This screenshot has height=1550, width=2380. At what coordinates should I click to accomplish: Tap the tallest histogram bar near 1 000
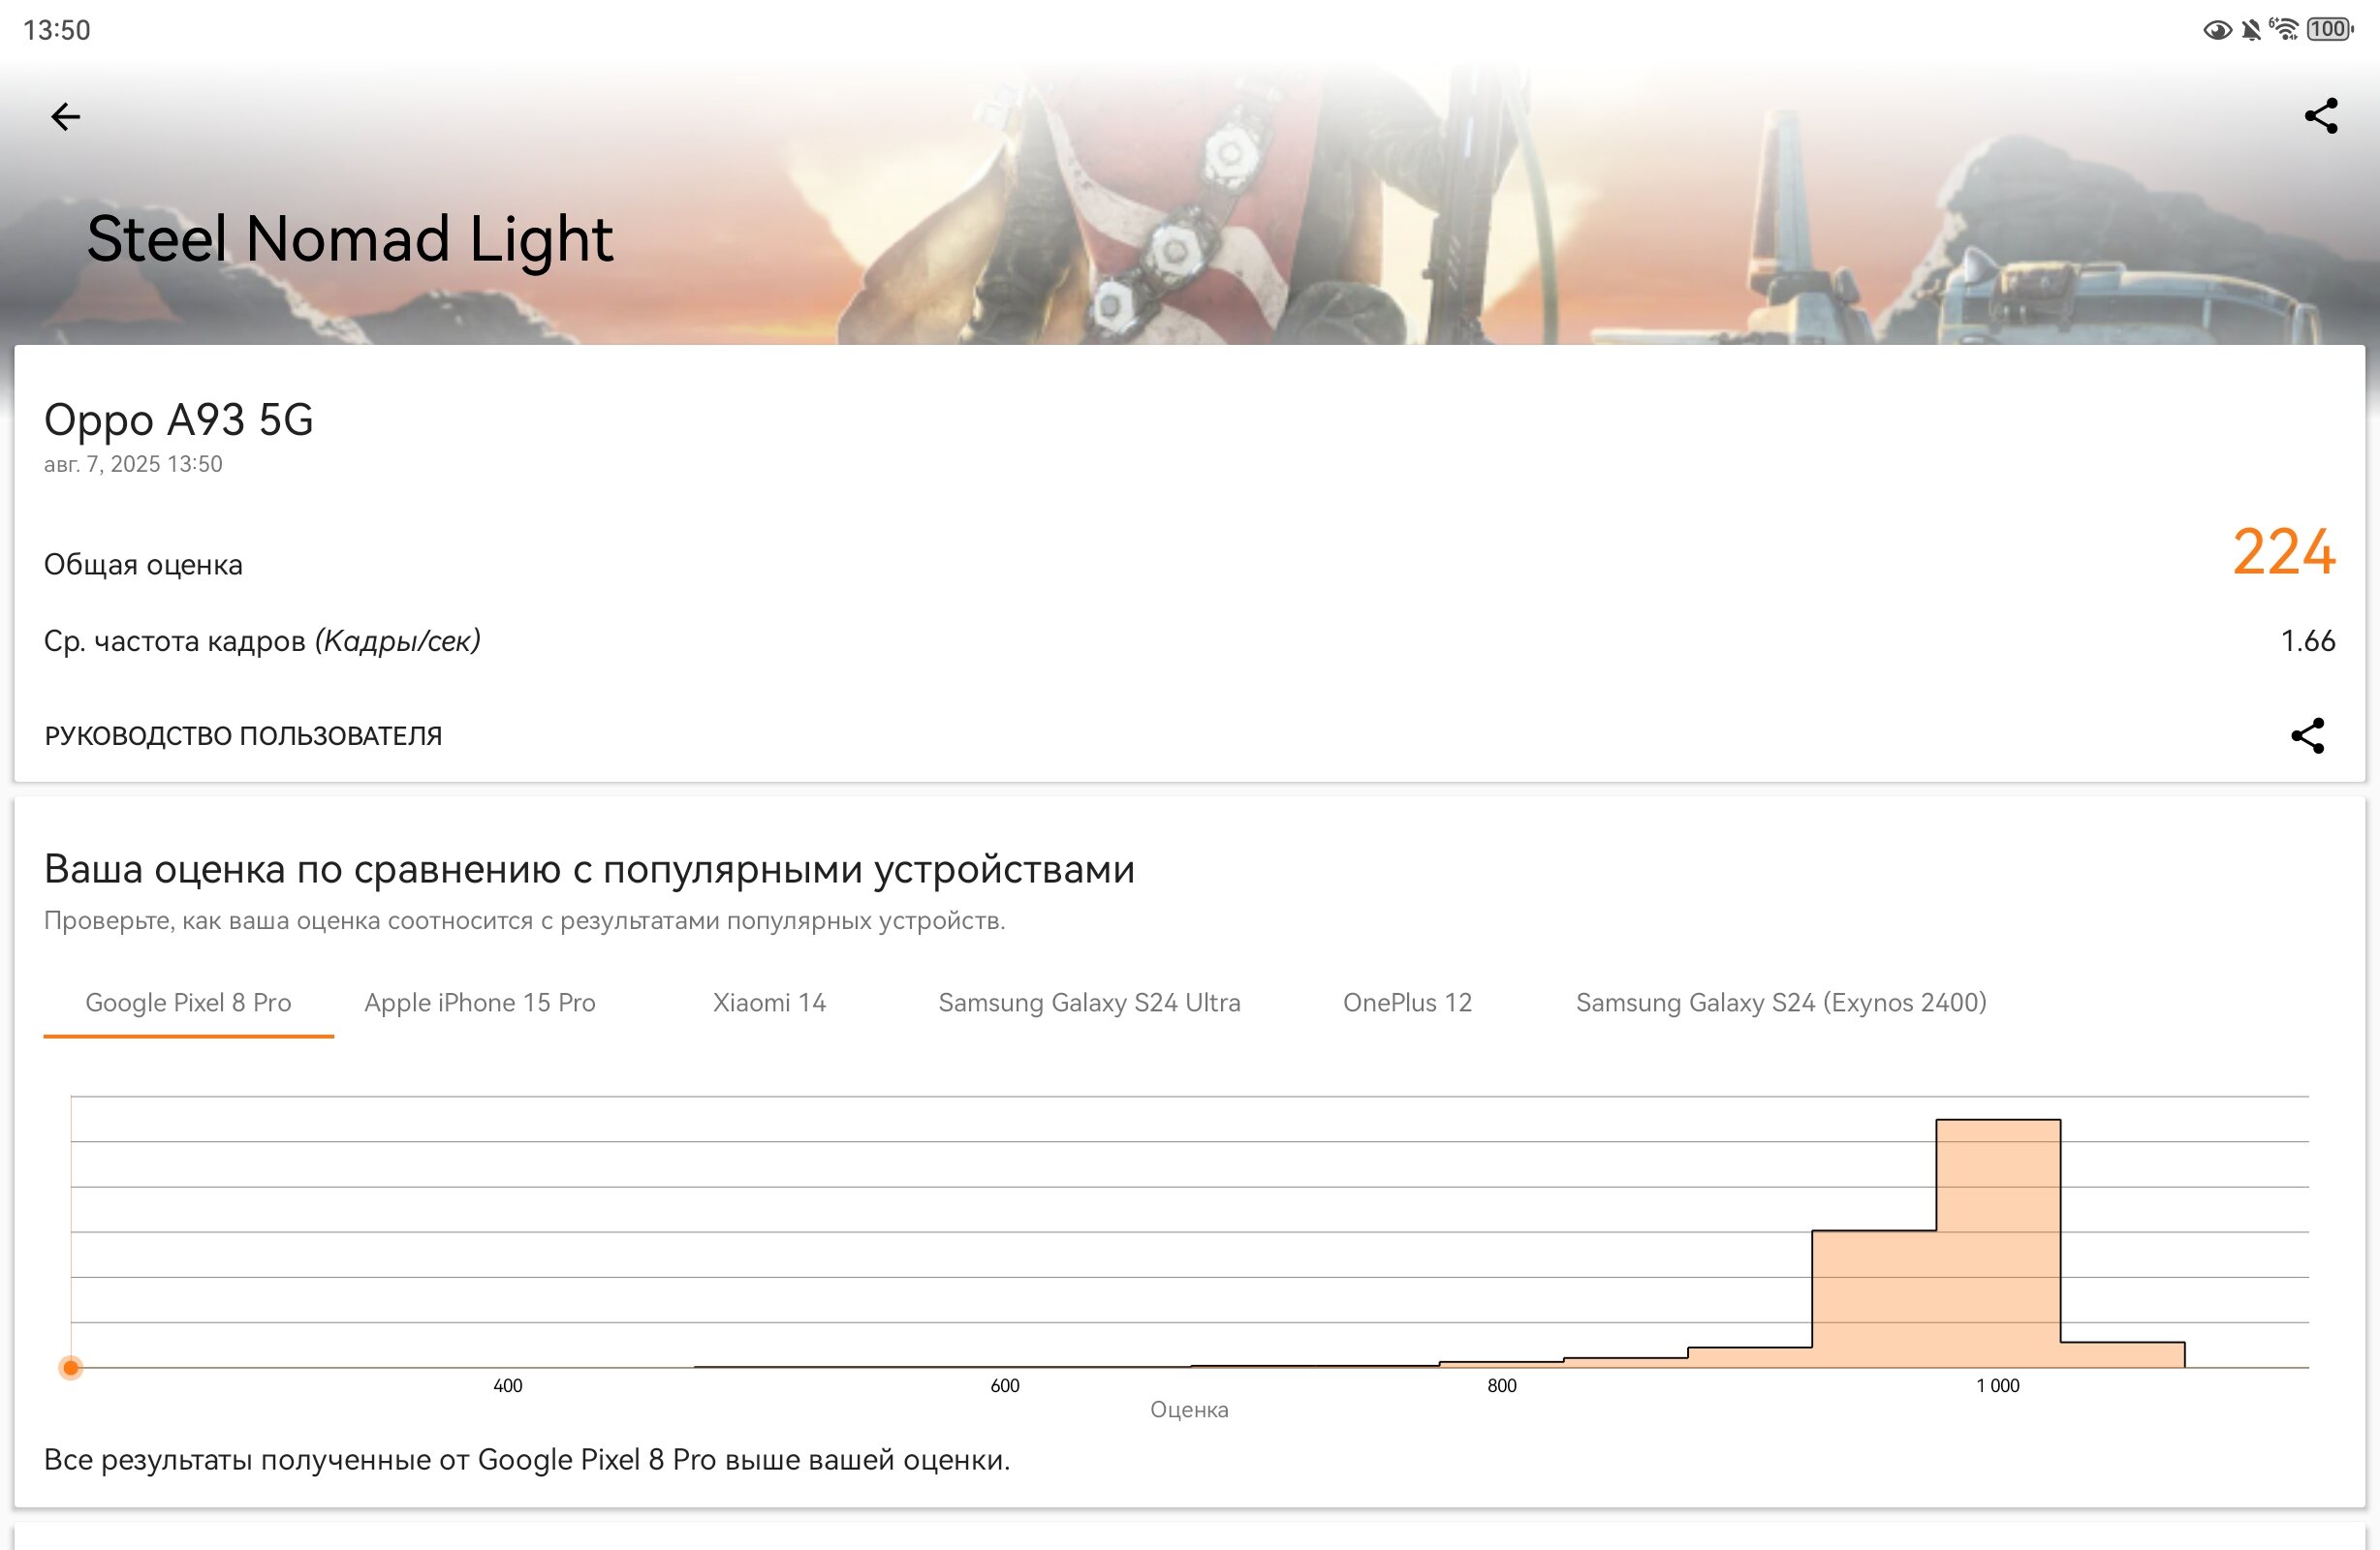pos(1998,1243)
